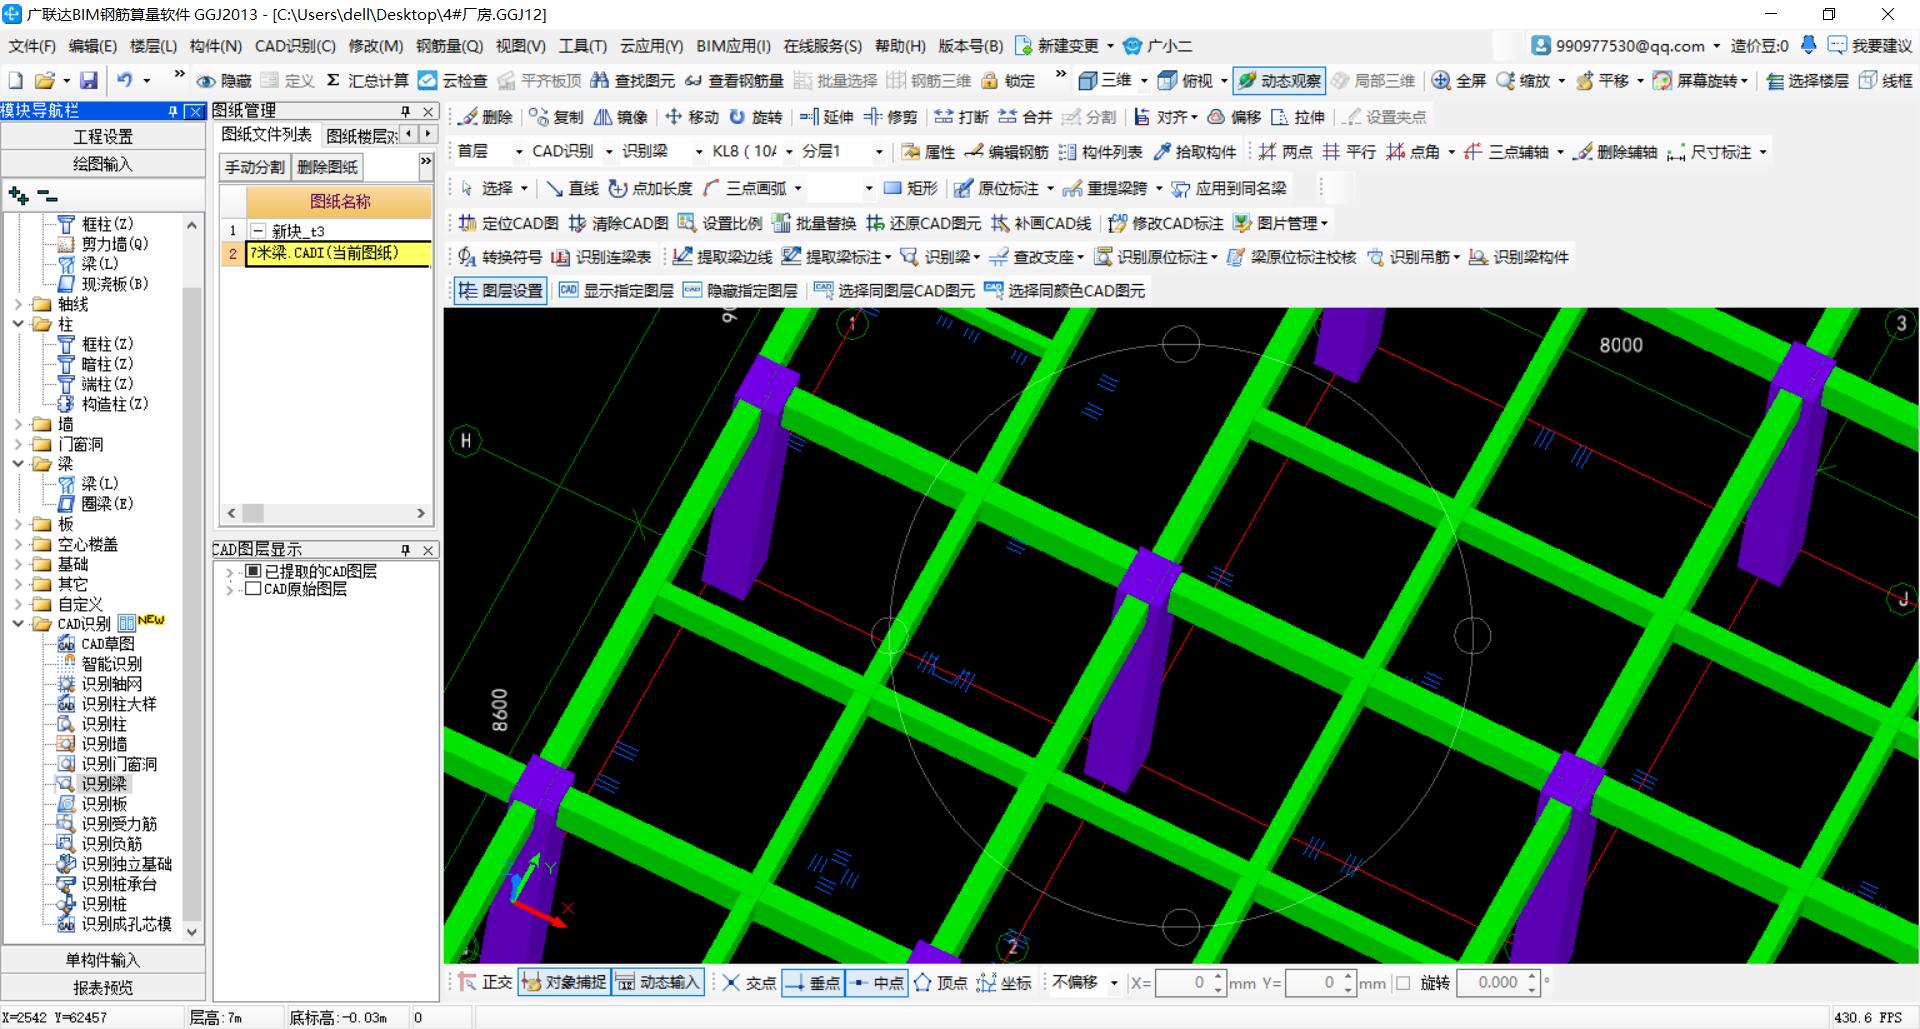The height and width of the screenshot is (1029, 1920).
Task: Toggle CAD原始图层 checkbox
Action: [253, 589]
